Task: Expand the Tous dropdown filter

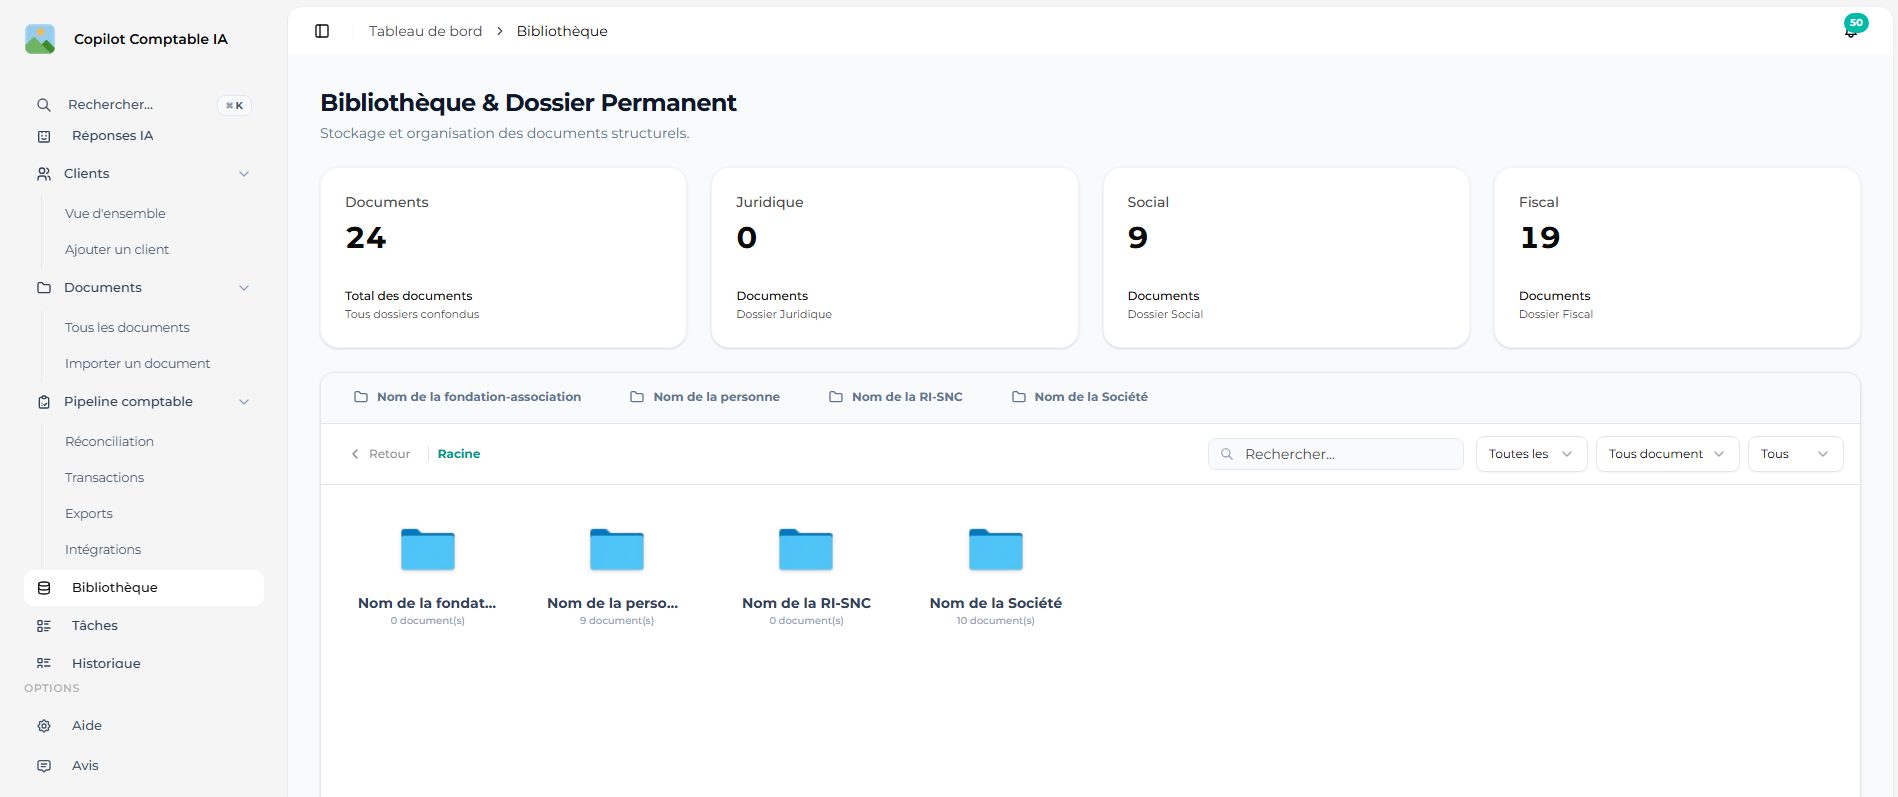Action: pos(1794,454)
